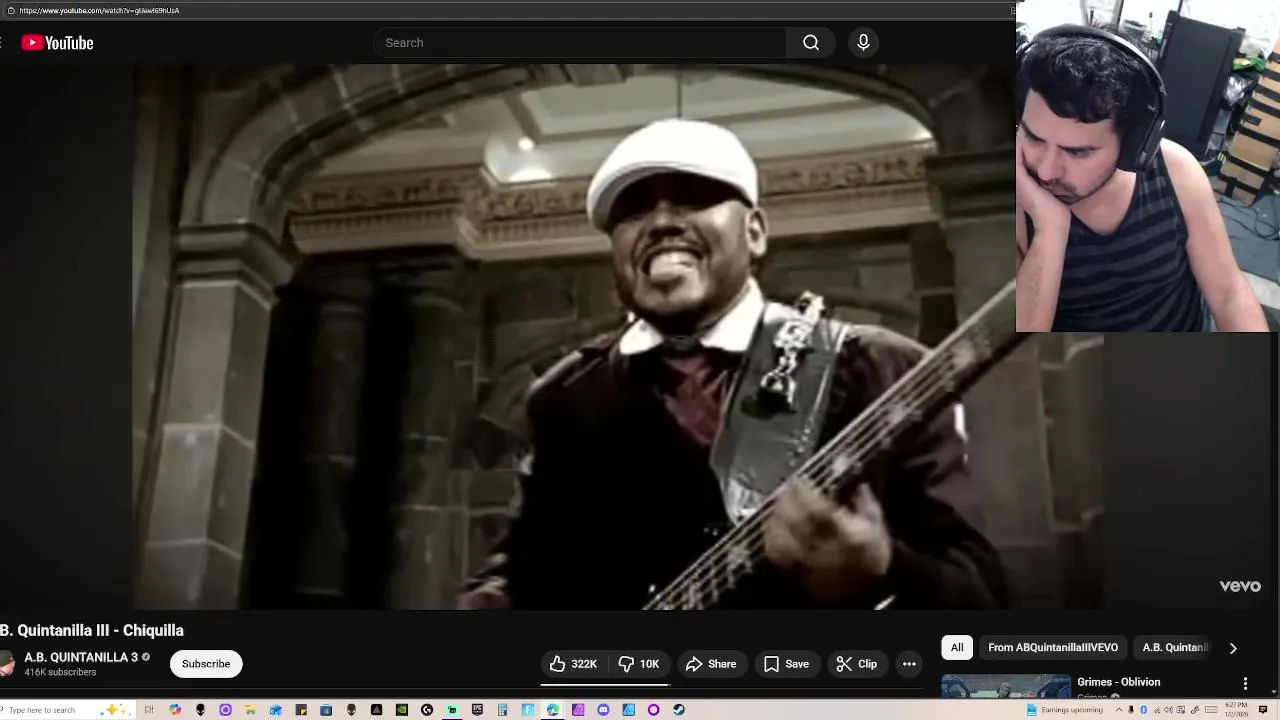Open the three-dot more actions menu under video

click(909, 664)
